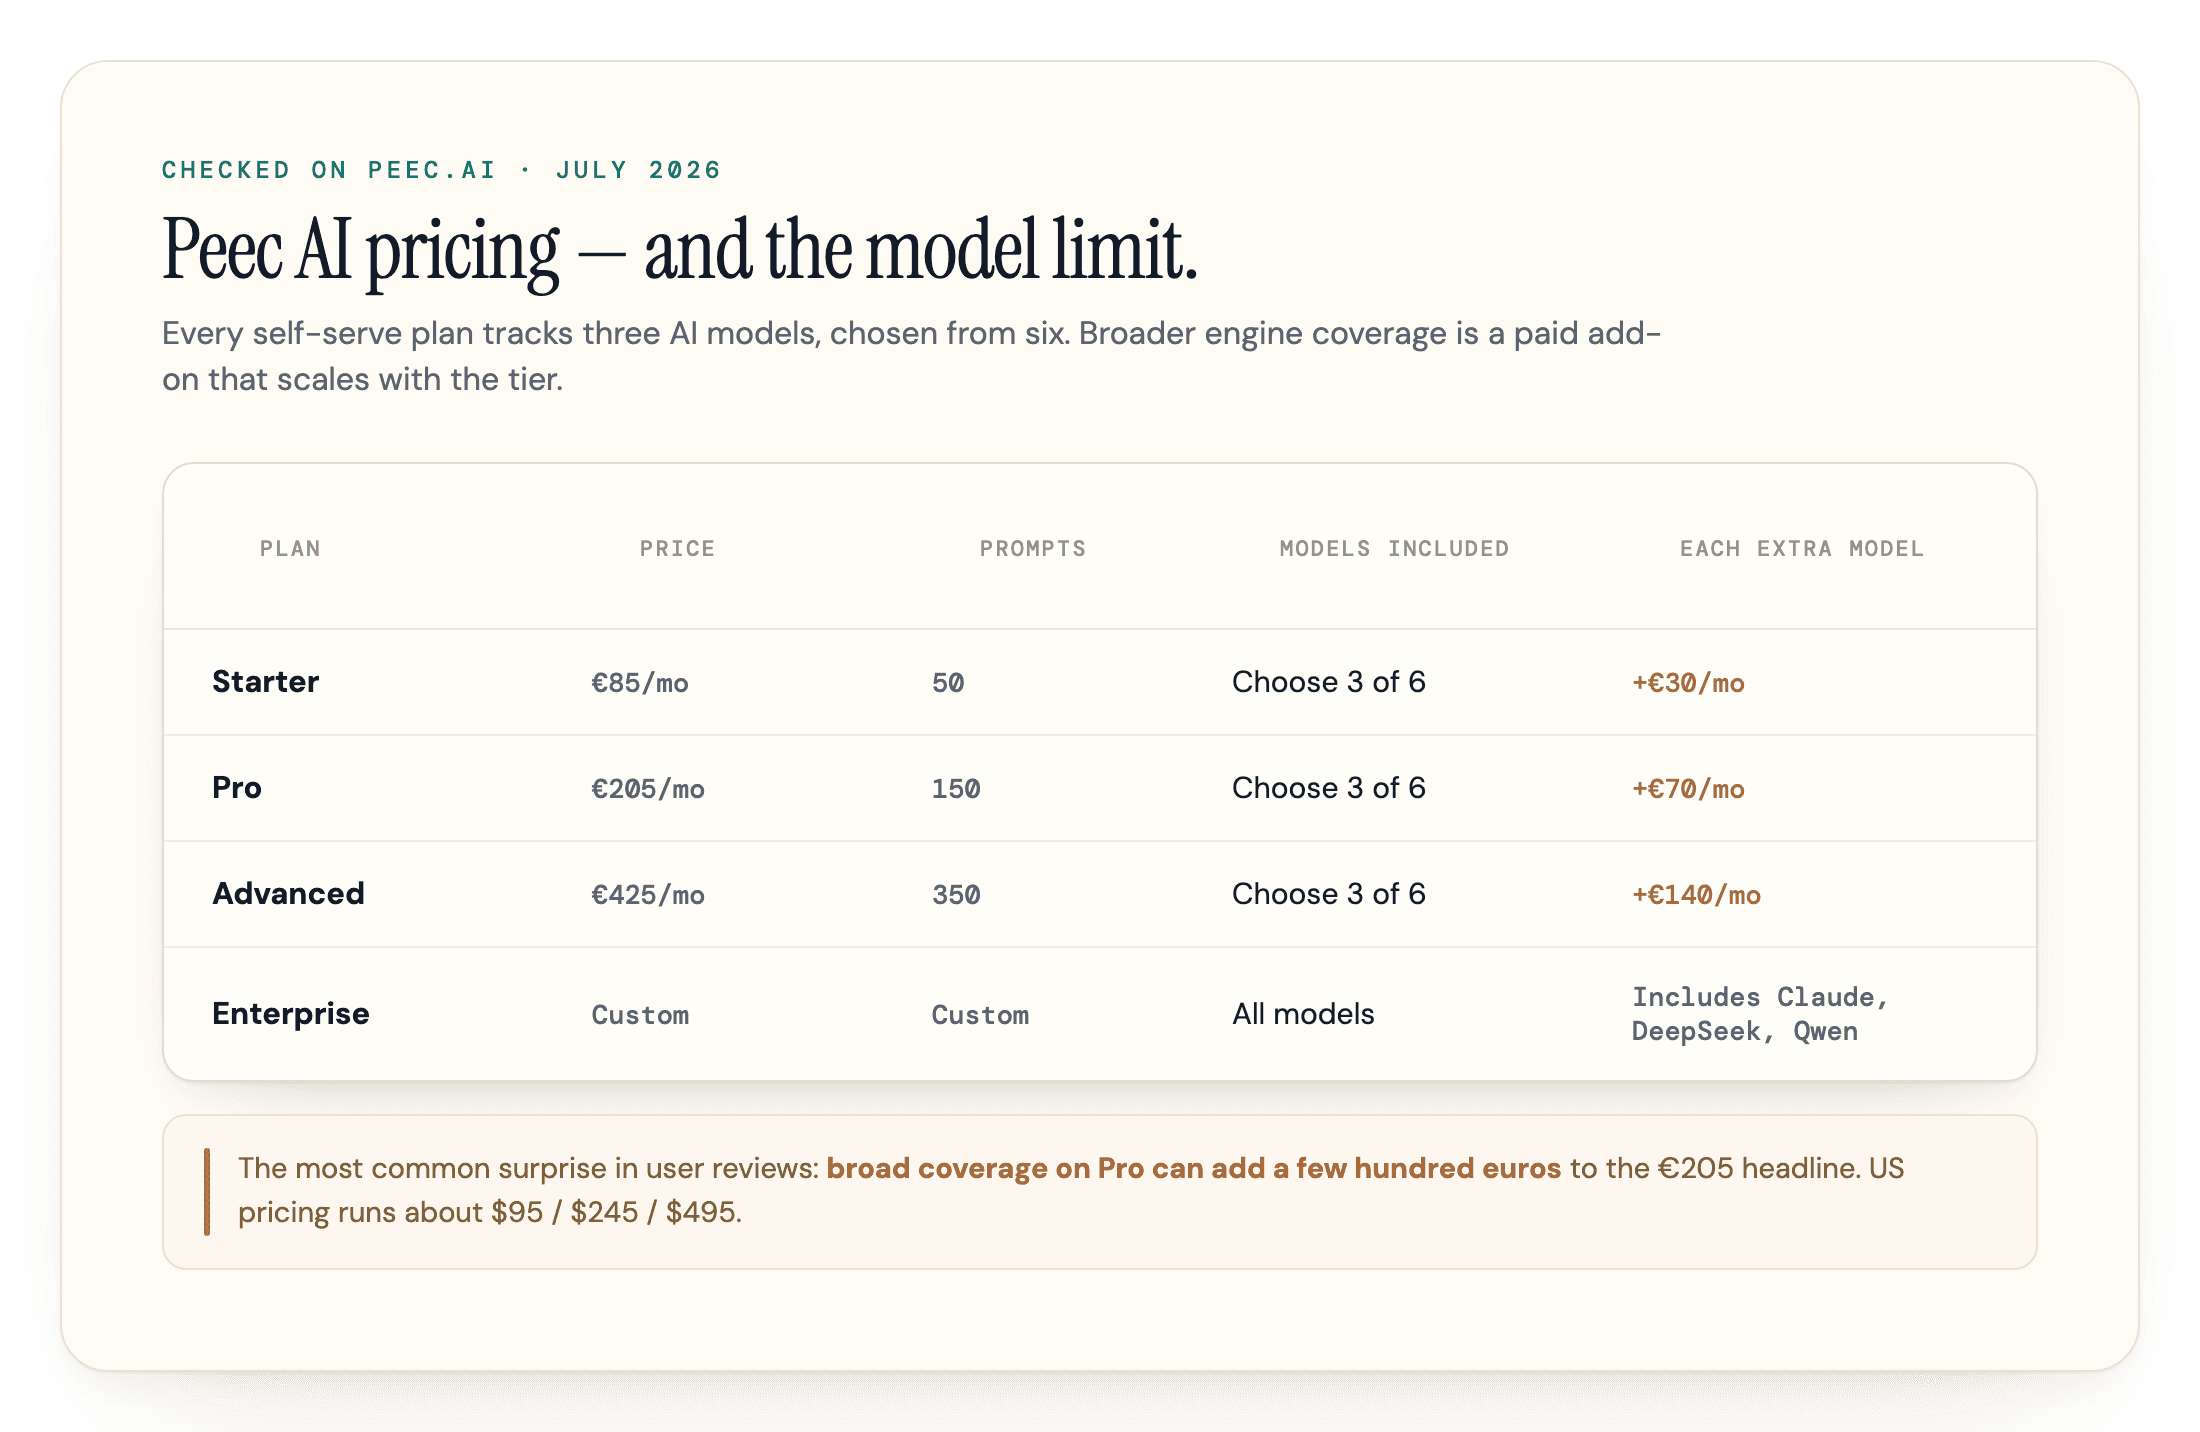
Task: Click the Enterprise price 'Custom'
Action: 640,1015
